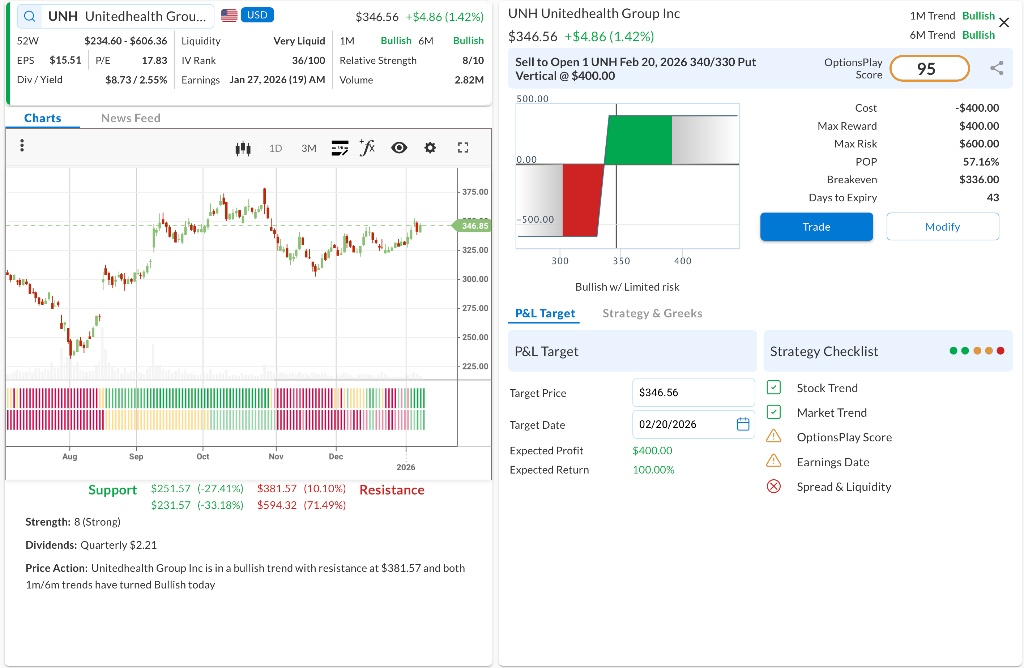The width and height of the screenshot is (1024, 668).
Task: Toggle chart visibility with the eye icon
Action: 399,148
